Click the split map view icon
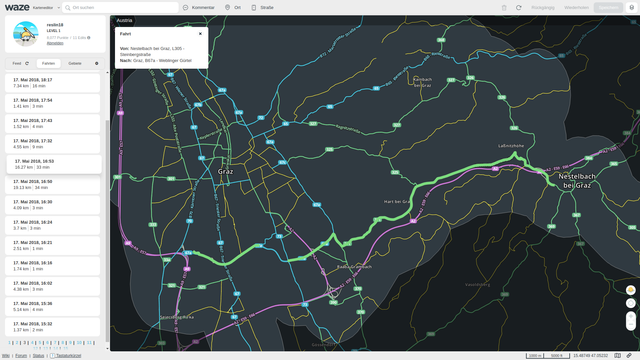 (618, 356)
